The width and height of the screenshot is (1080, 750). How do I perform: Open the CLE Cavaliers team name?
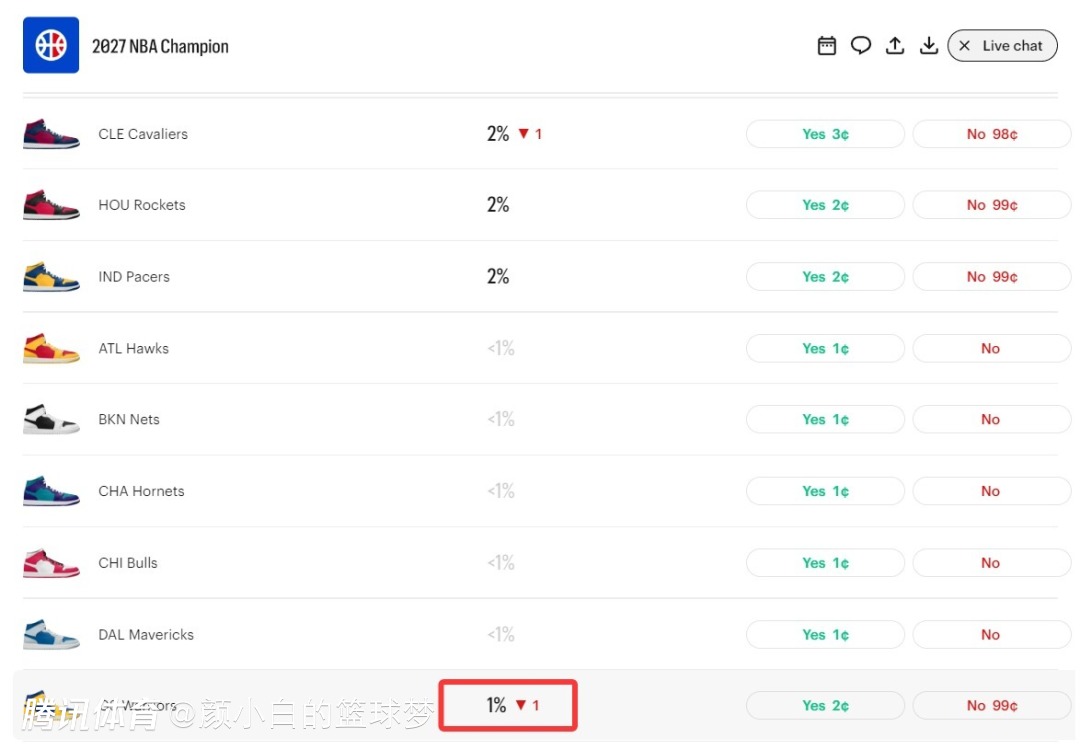tap(143, 134)
